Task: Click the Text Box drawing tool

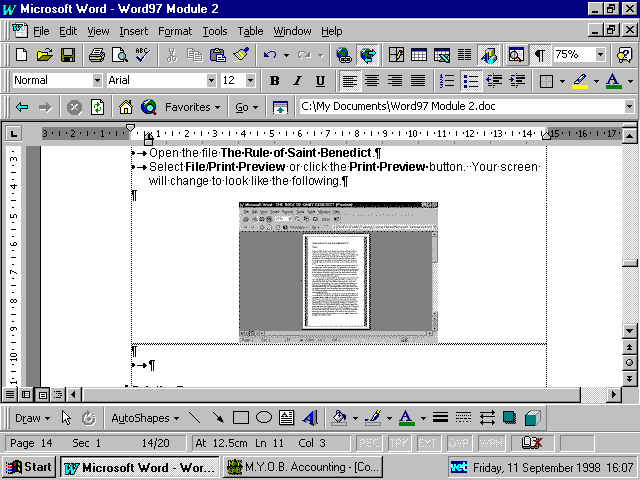Action: click(x=286, y=418)
